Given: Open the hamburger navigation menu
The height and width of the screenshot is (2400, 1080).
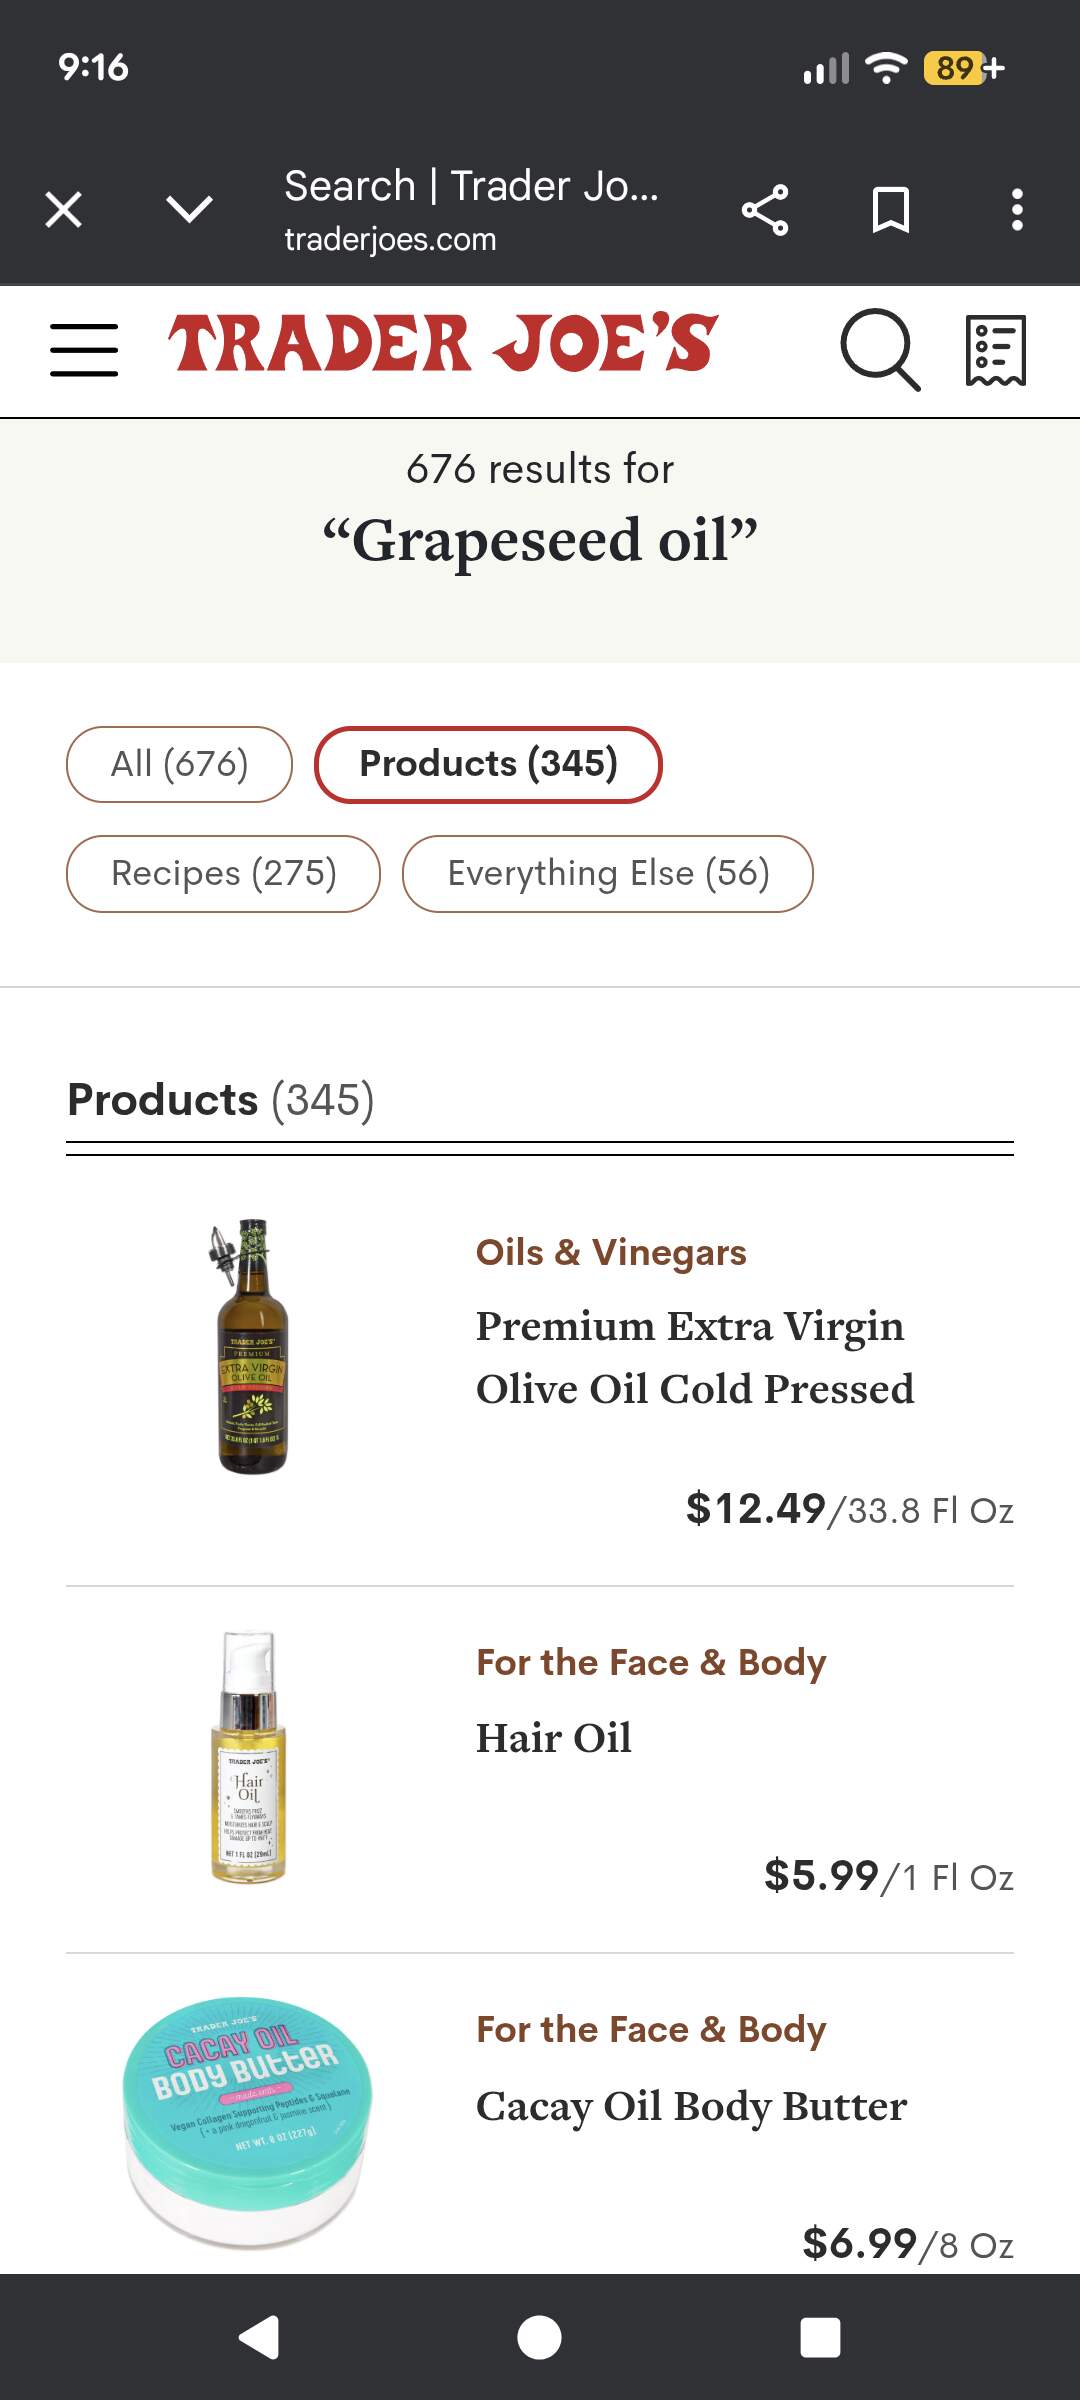Looking at the screenshot, I should (x=84, y=349).
